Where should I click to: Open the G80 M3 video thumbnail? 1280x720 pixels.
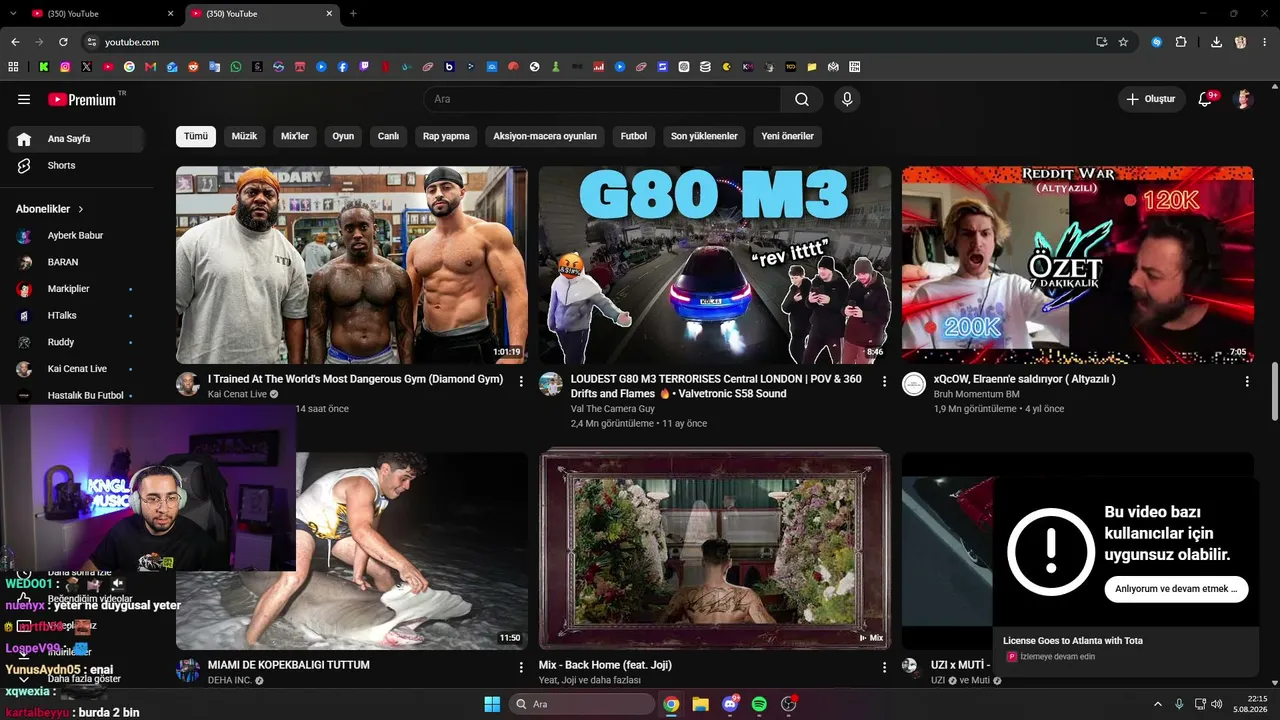(x=715, y=265)
